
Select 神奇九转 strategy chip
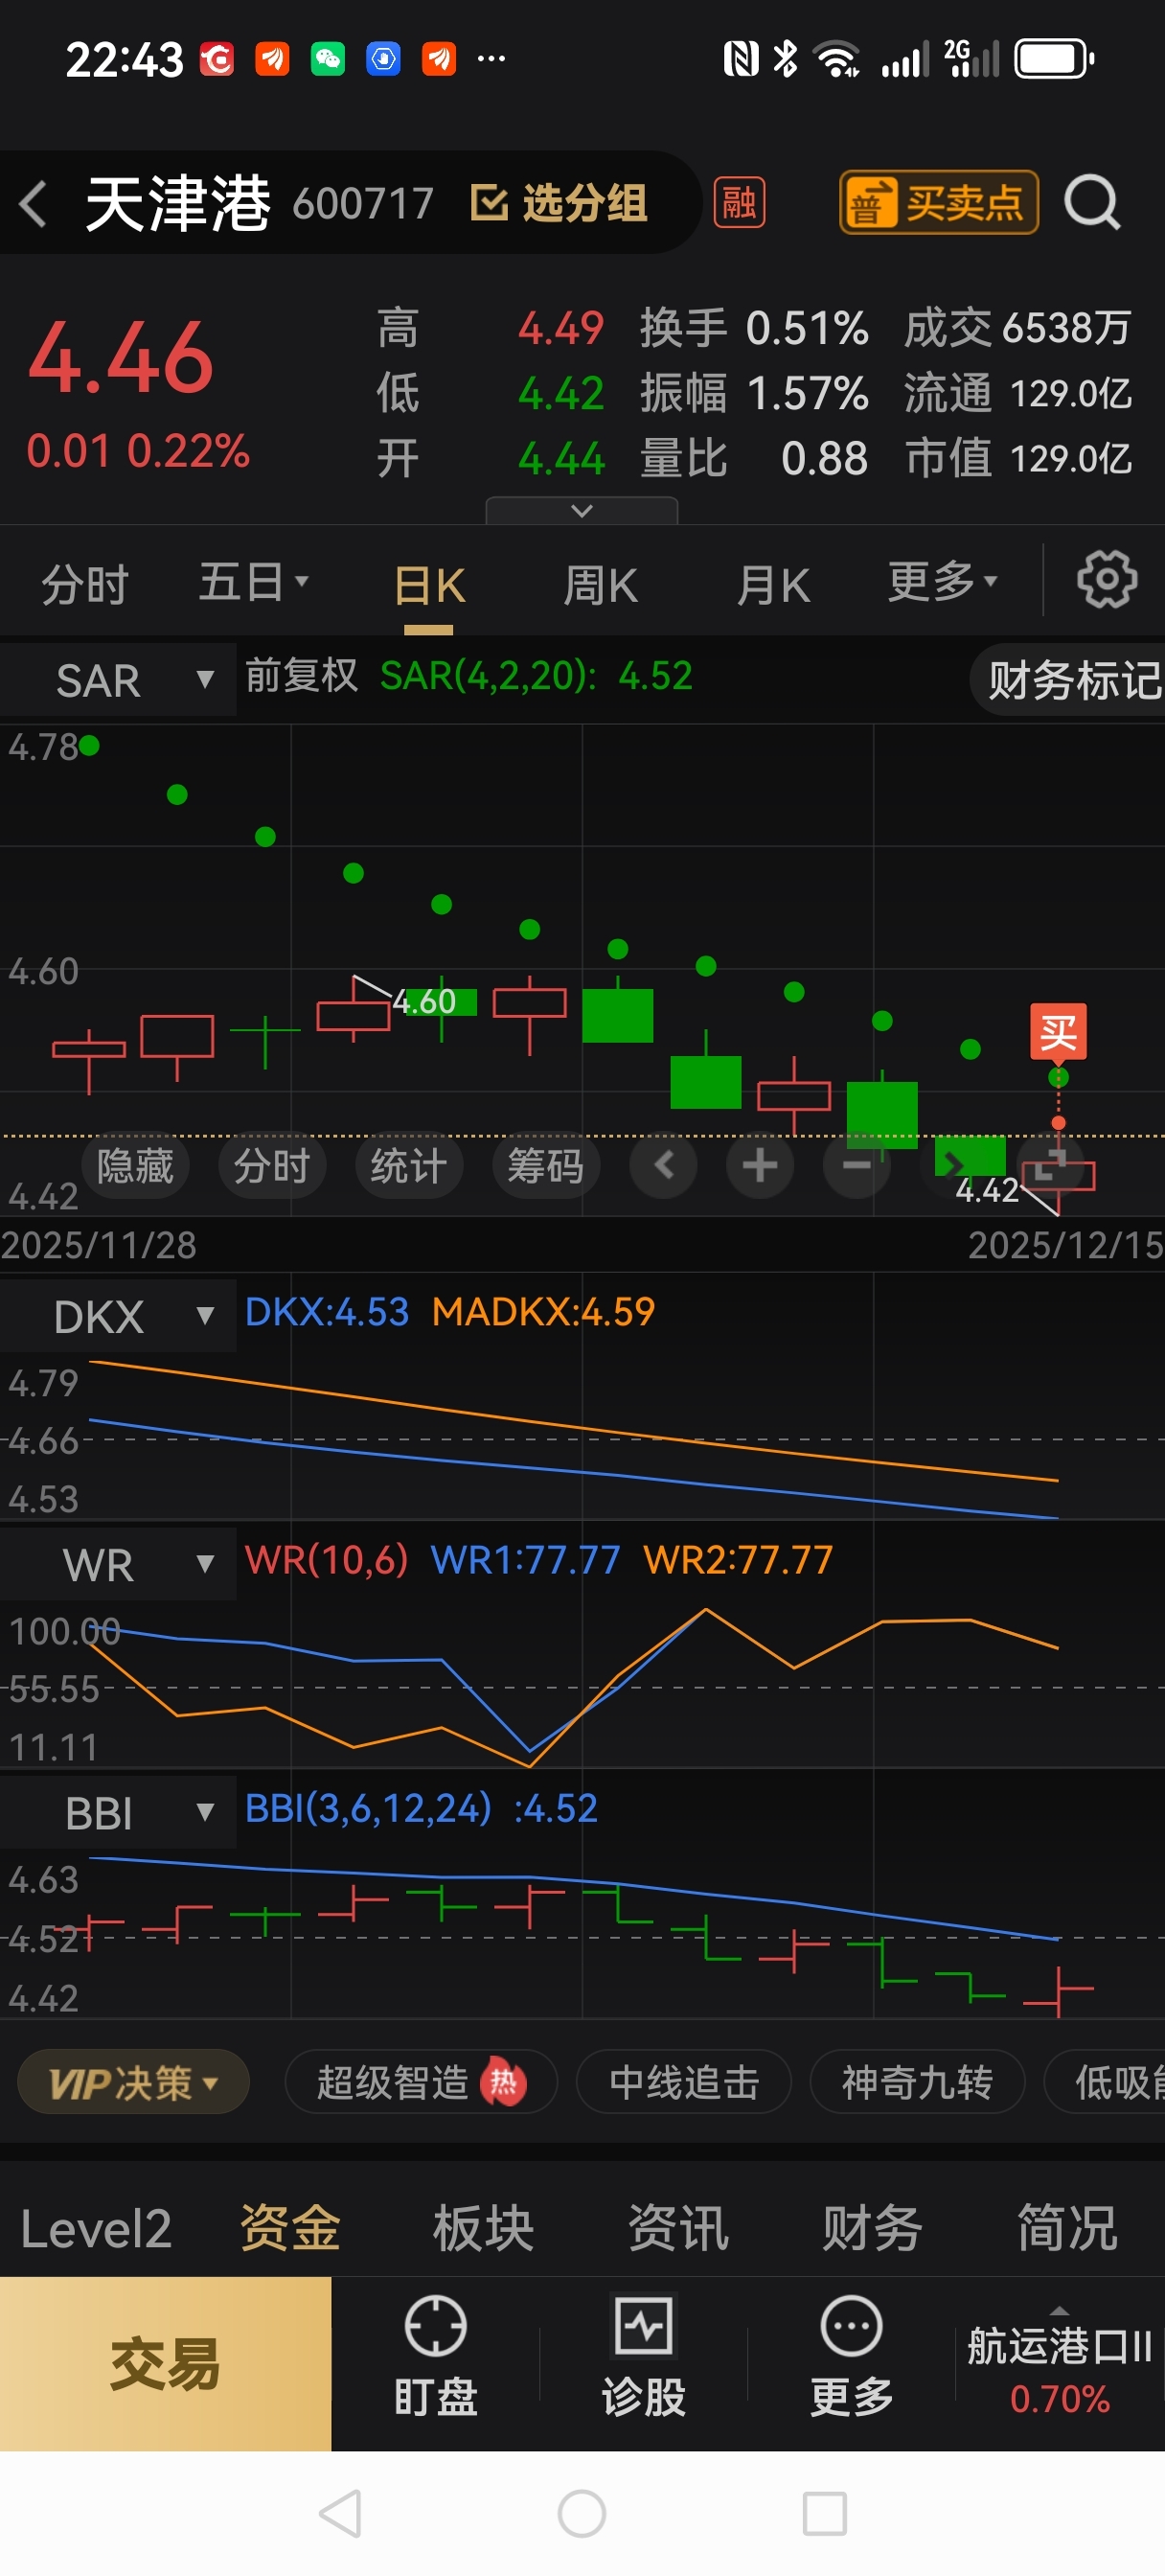point(917,2083)
